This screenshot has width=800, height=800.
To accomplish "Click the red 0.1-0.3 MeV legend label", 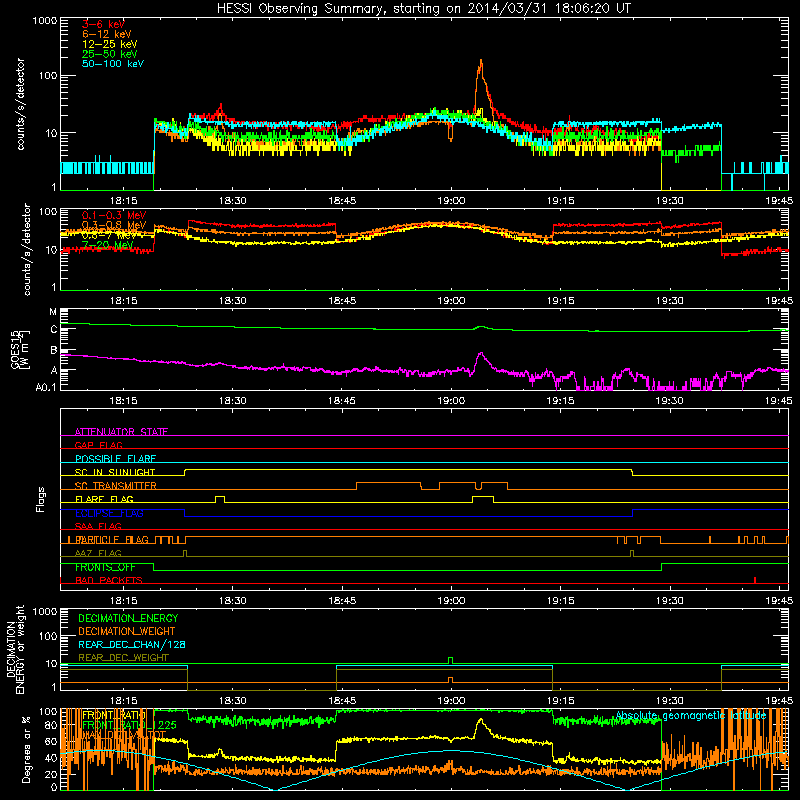I will click(x=114, y=215).
